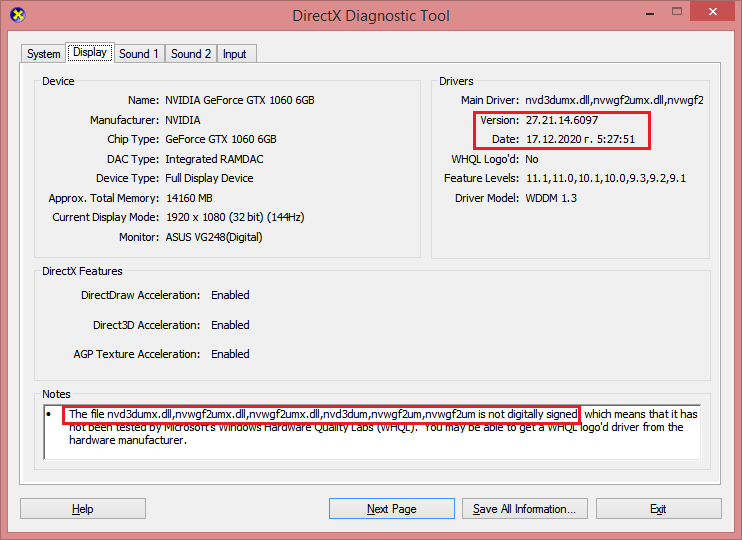Open the Sound 2 tab

(191, 53)
